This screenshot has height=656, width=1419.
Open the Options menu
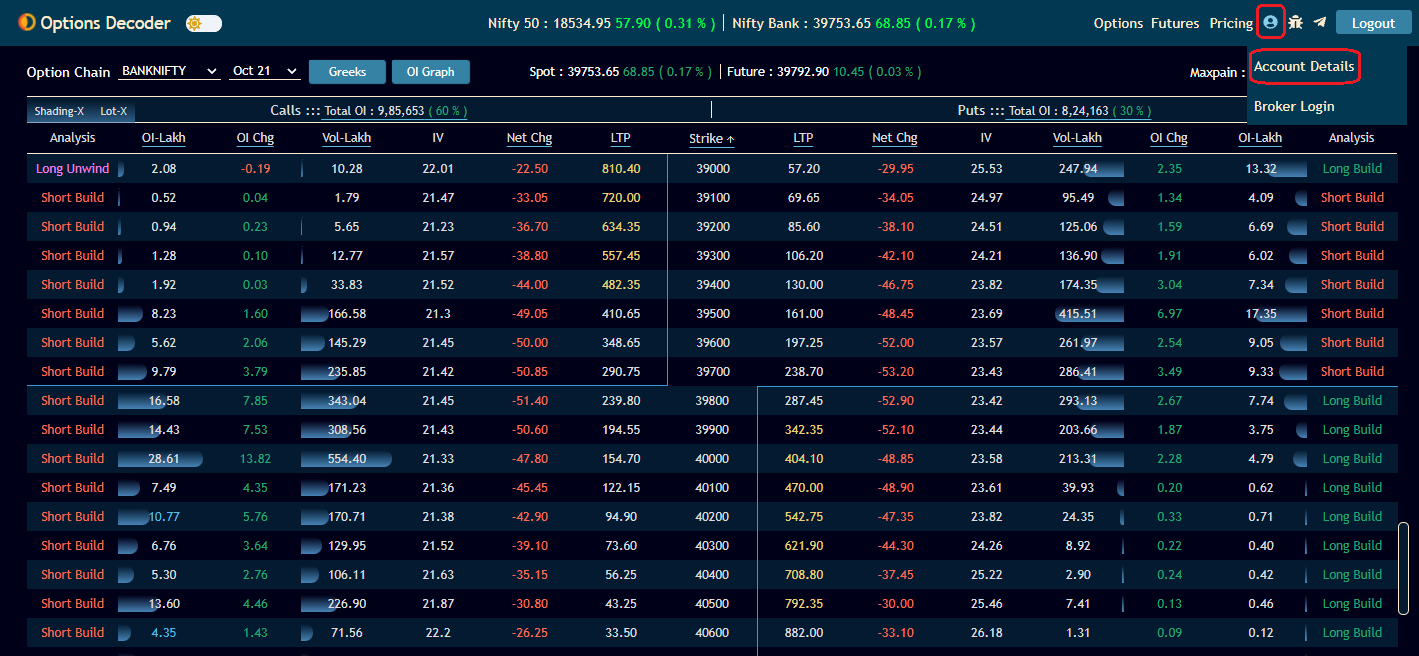pos(1118,23)
